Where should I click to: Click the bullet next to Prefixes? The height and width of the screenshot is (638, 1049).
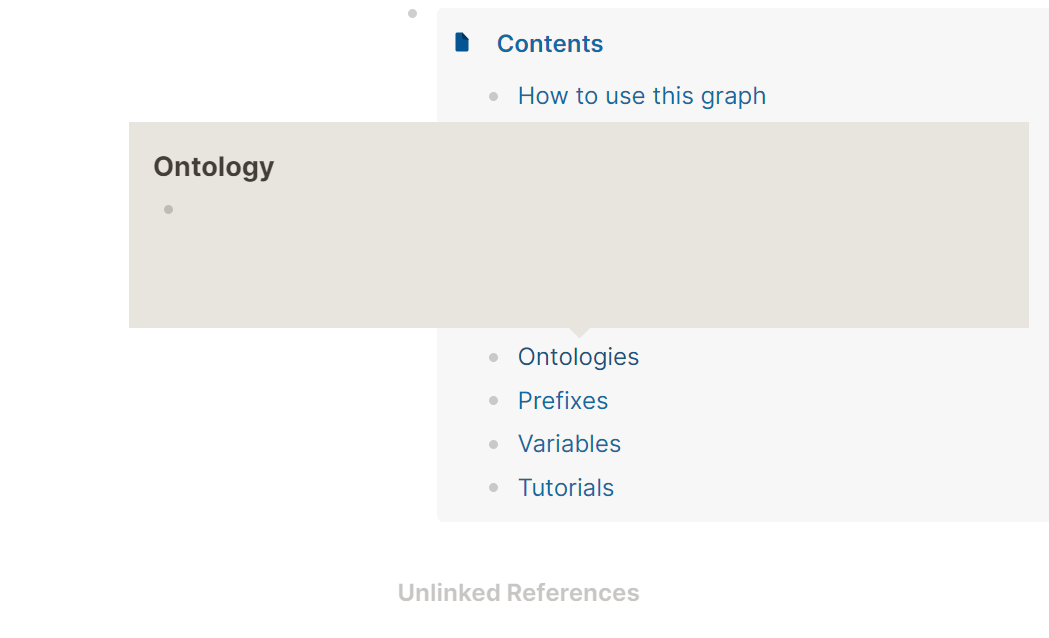coord(493,401)
